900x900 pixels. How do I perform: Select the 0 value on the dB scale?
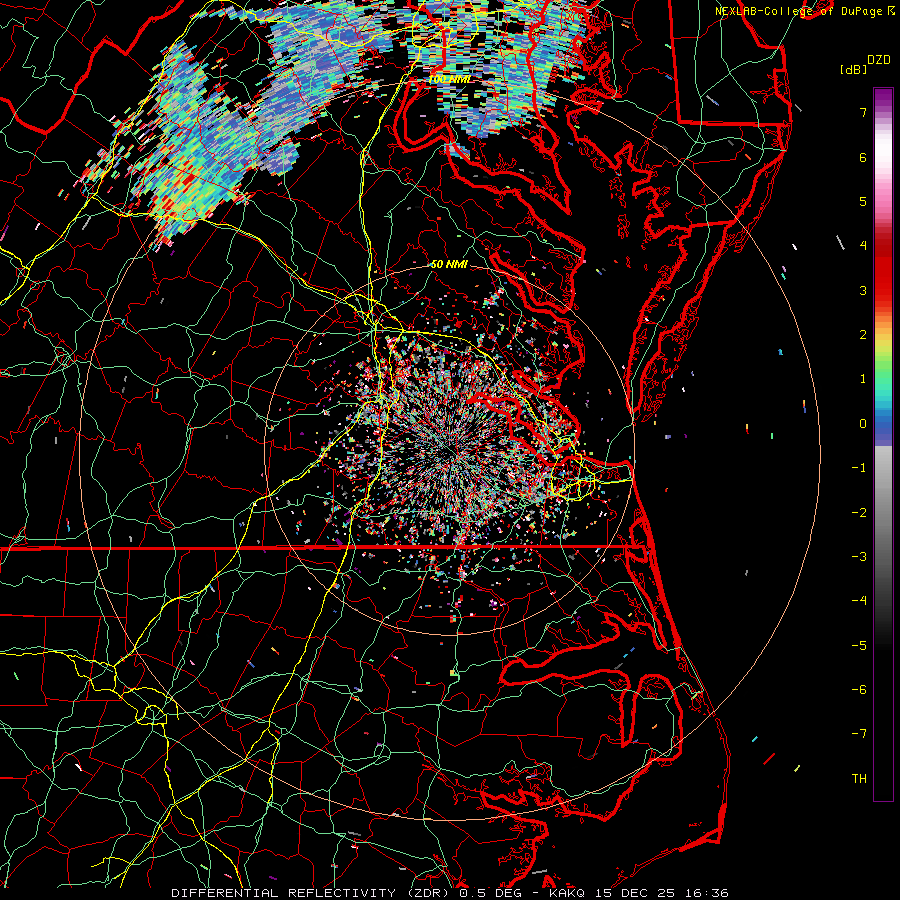(863, 424)
